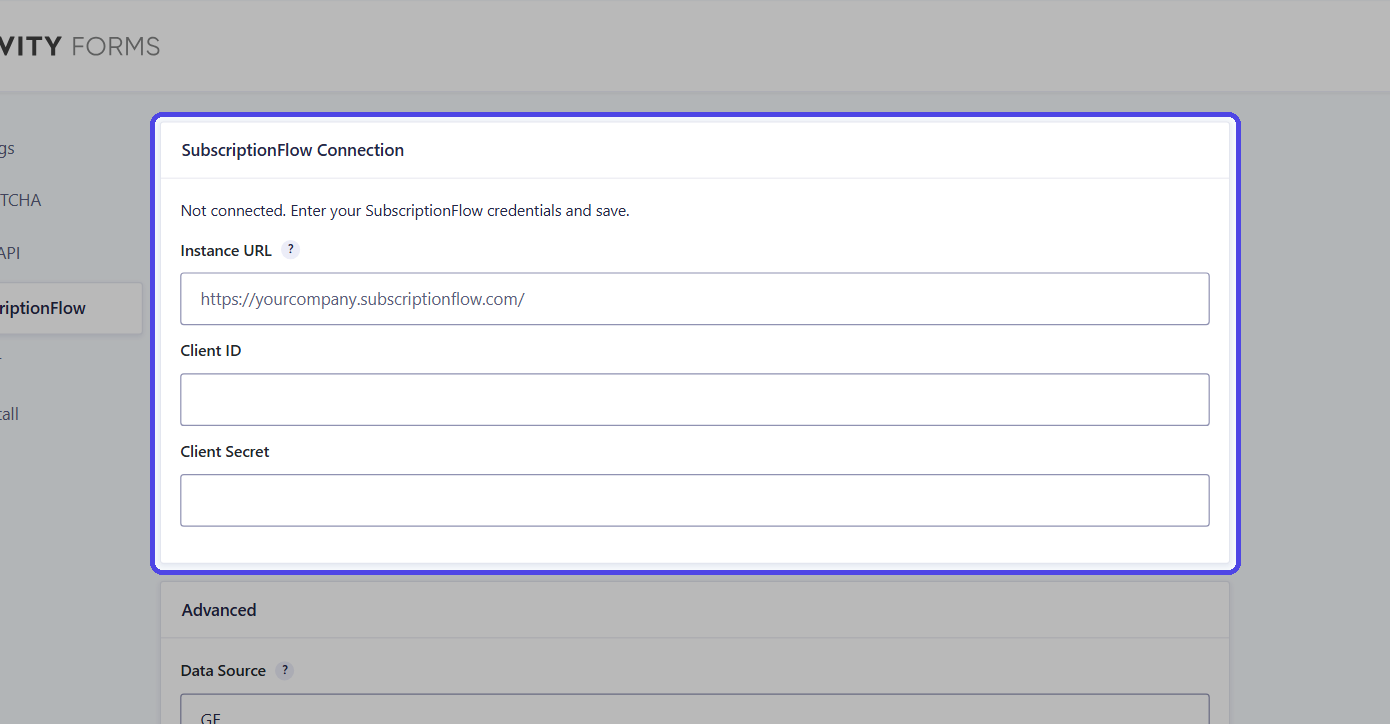Open the Data Source field showing GF
Viewport: 1390px width, 724px height.
[x=695, y=709]
